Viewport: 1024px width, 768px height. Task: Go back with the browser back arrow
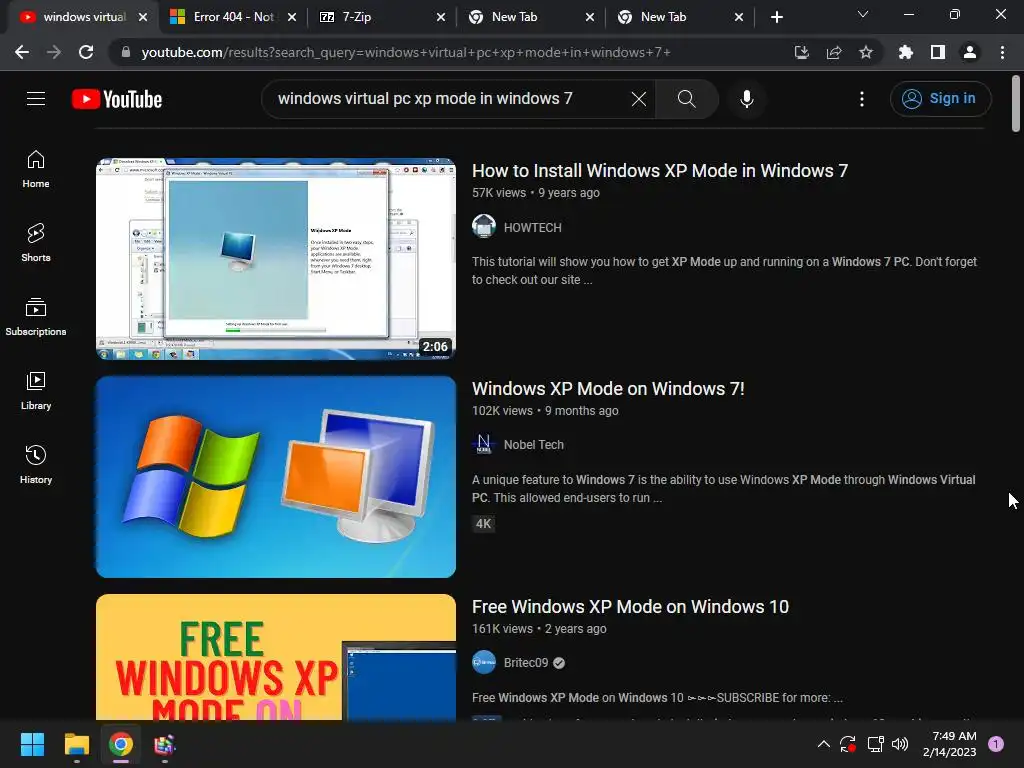point(22,52)
